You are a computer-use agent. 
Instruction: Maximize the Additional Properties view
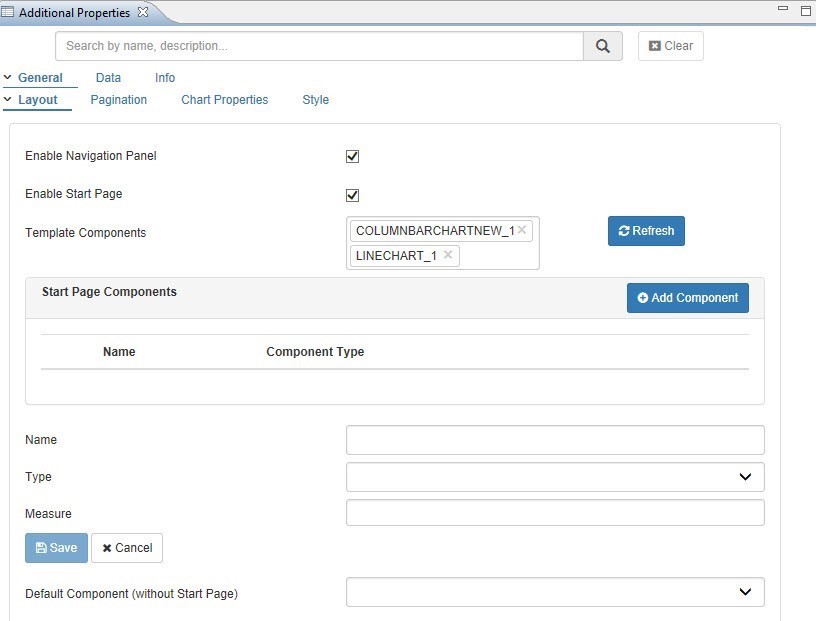[805, 10]
